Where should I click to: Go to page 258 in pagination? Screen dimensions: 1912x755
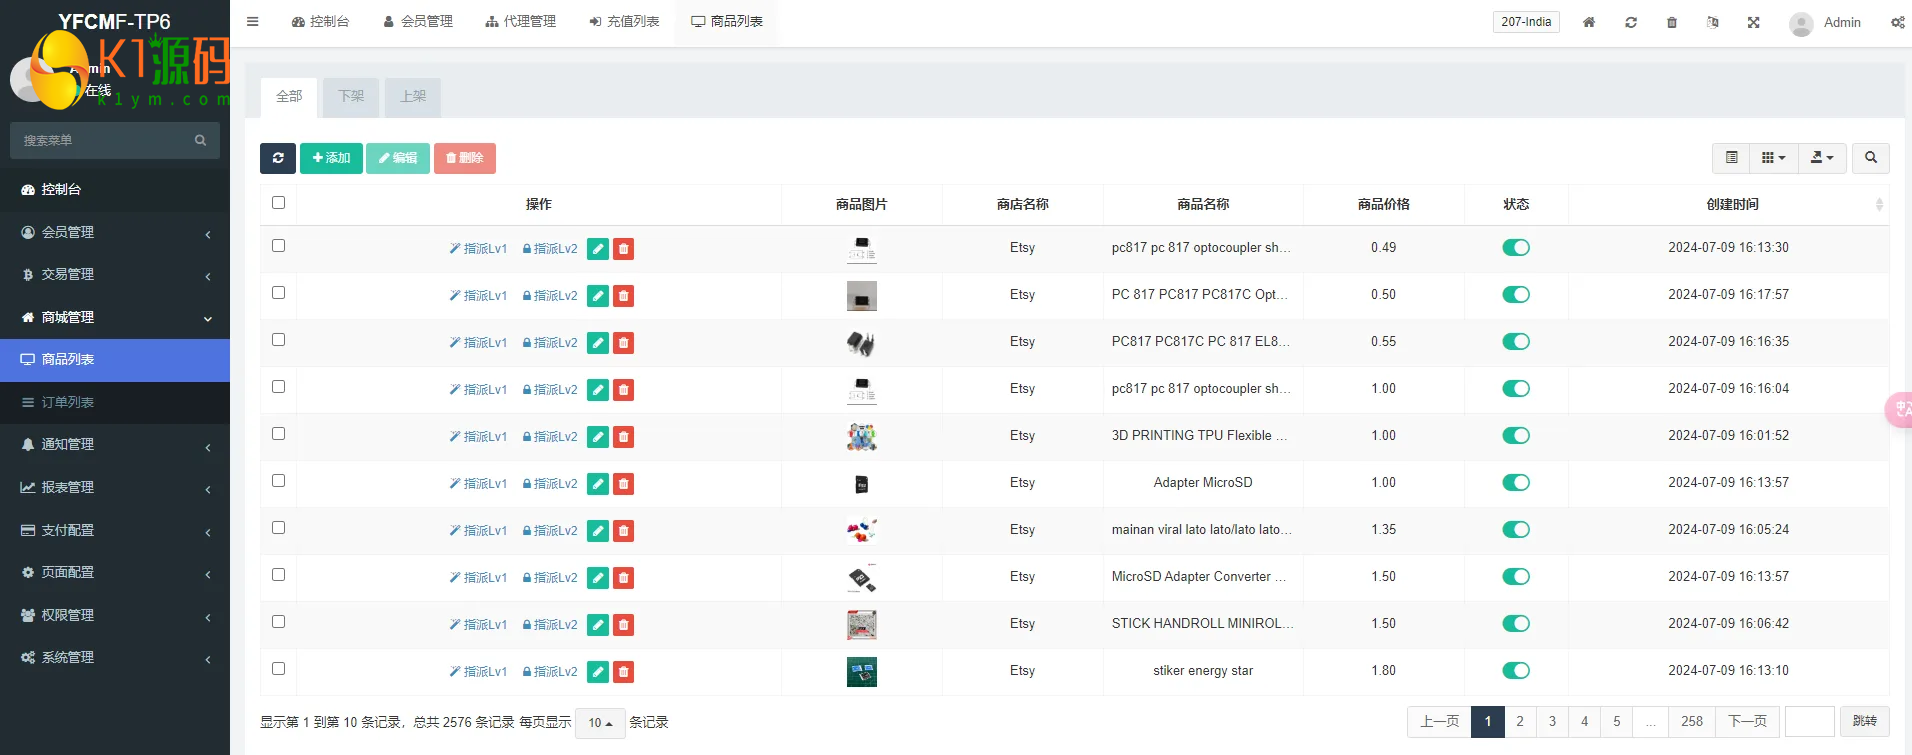point(1691,721)
